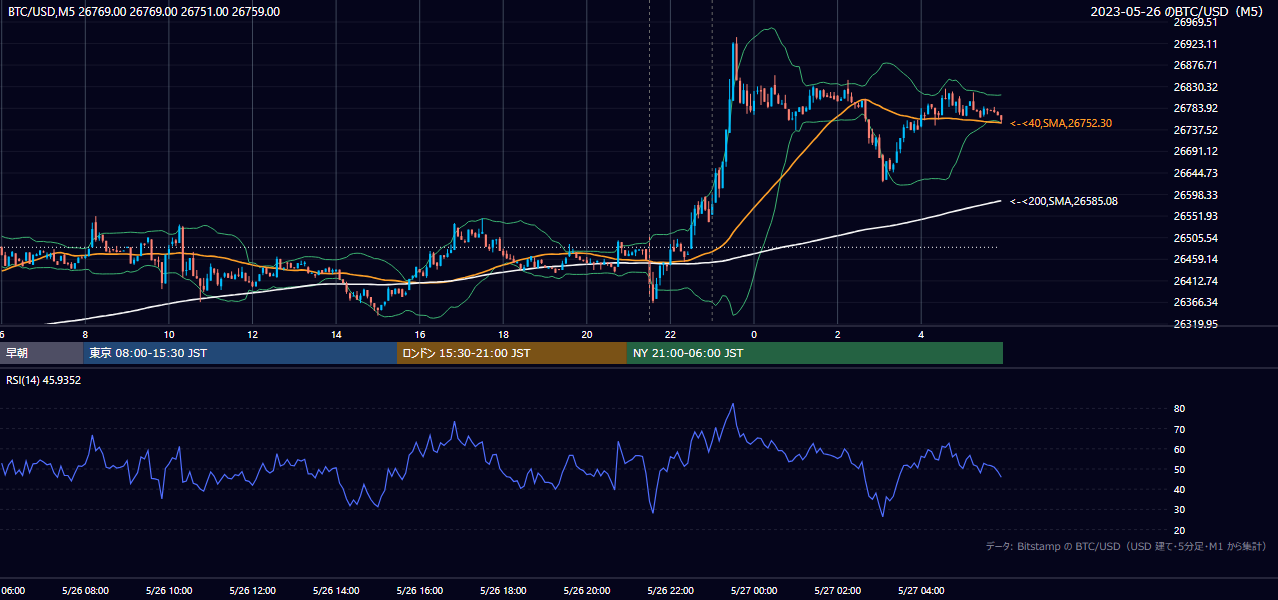This screenshot has height=600, width=1278.
Task: Click RSI scale value 30
Action: tap(1180, 510)
